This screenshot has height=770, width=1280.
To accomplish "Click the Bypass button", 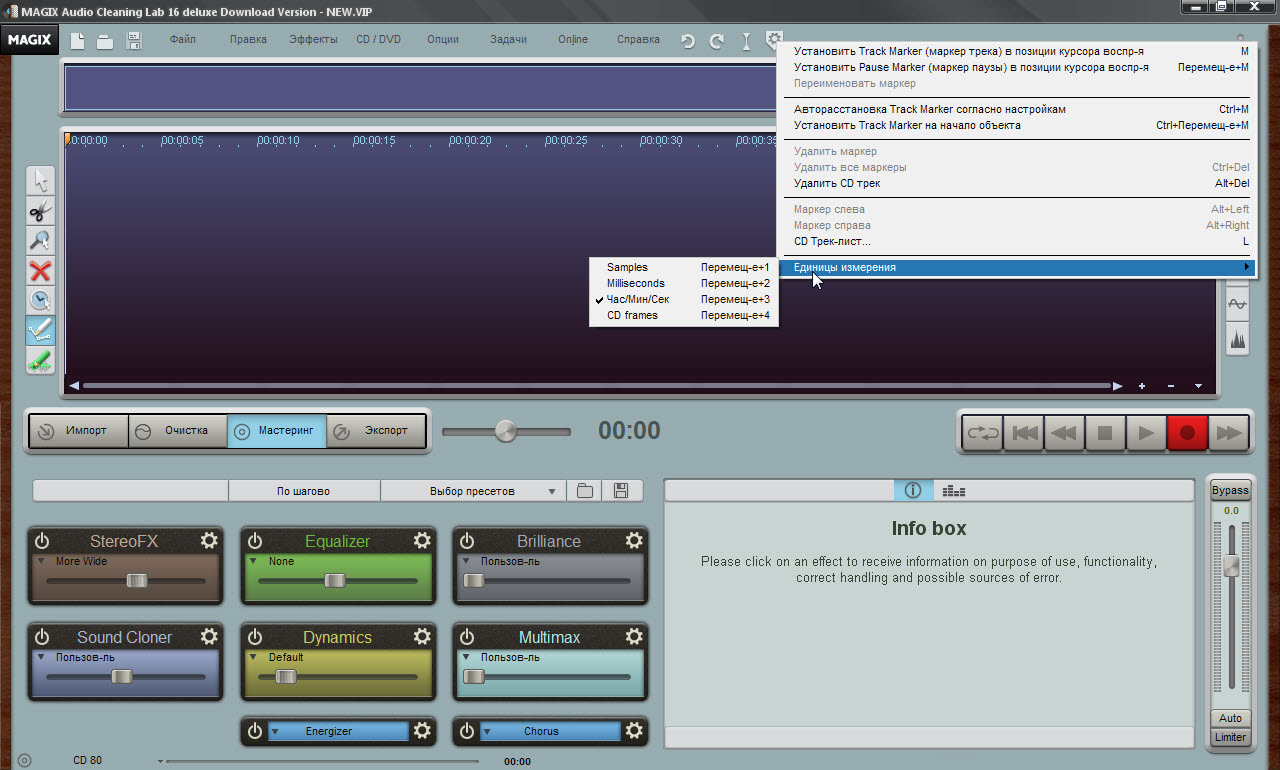I will click(x=1230, y=490).
